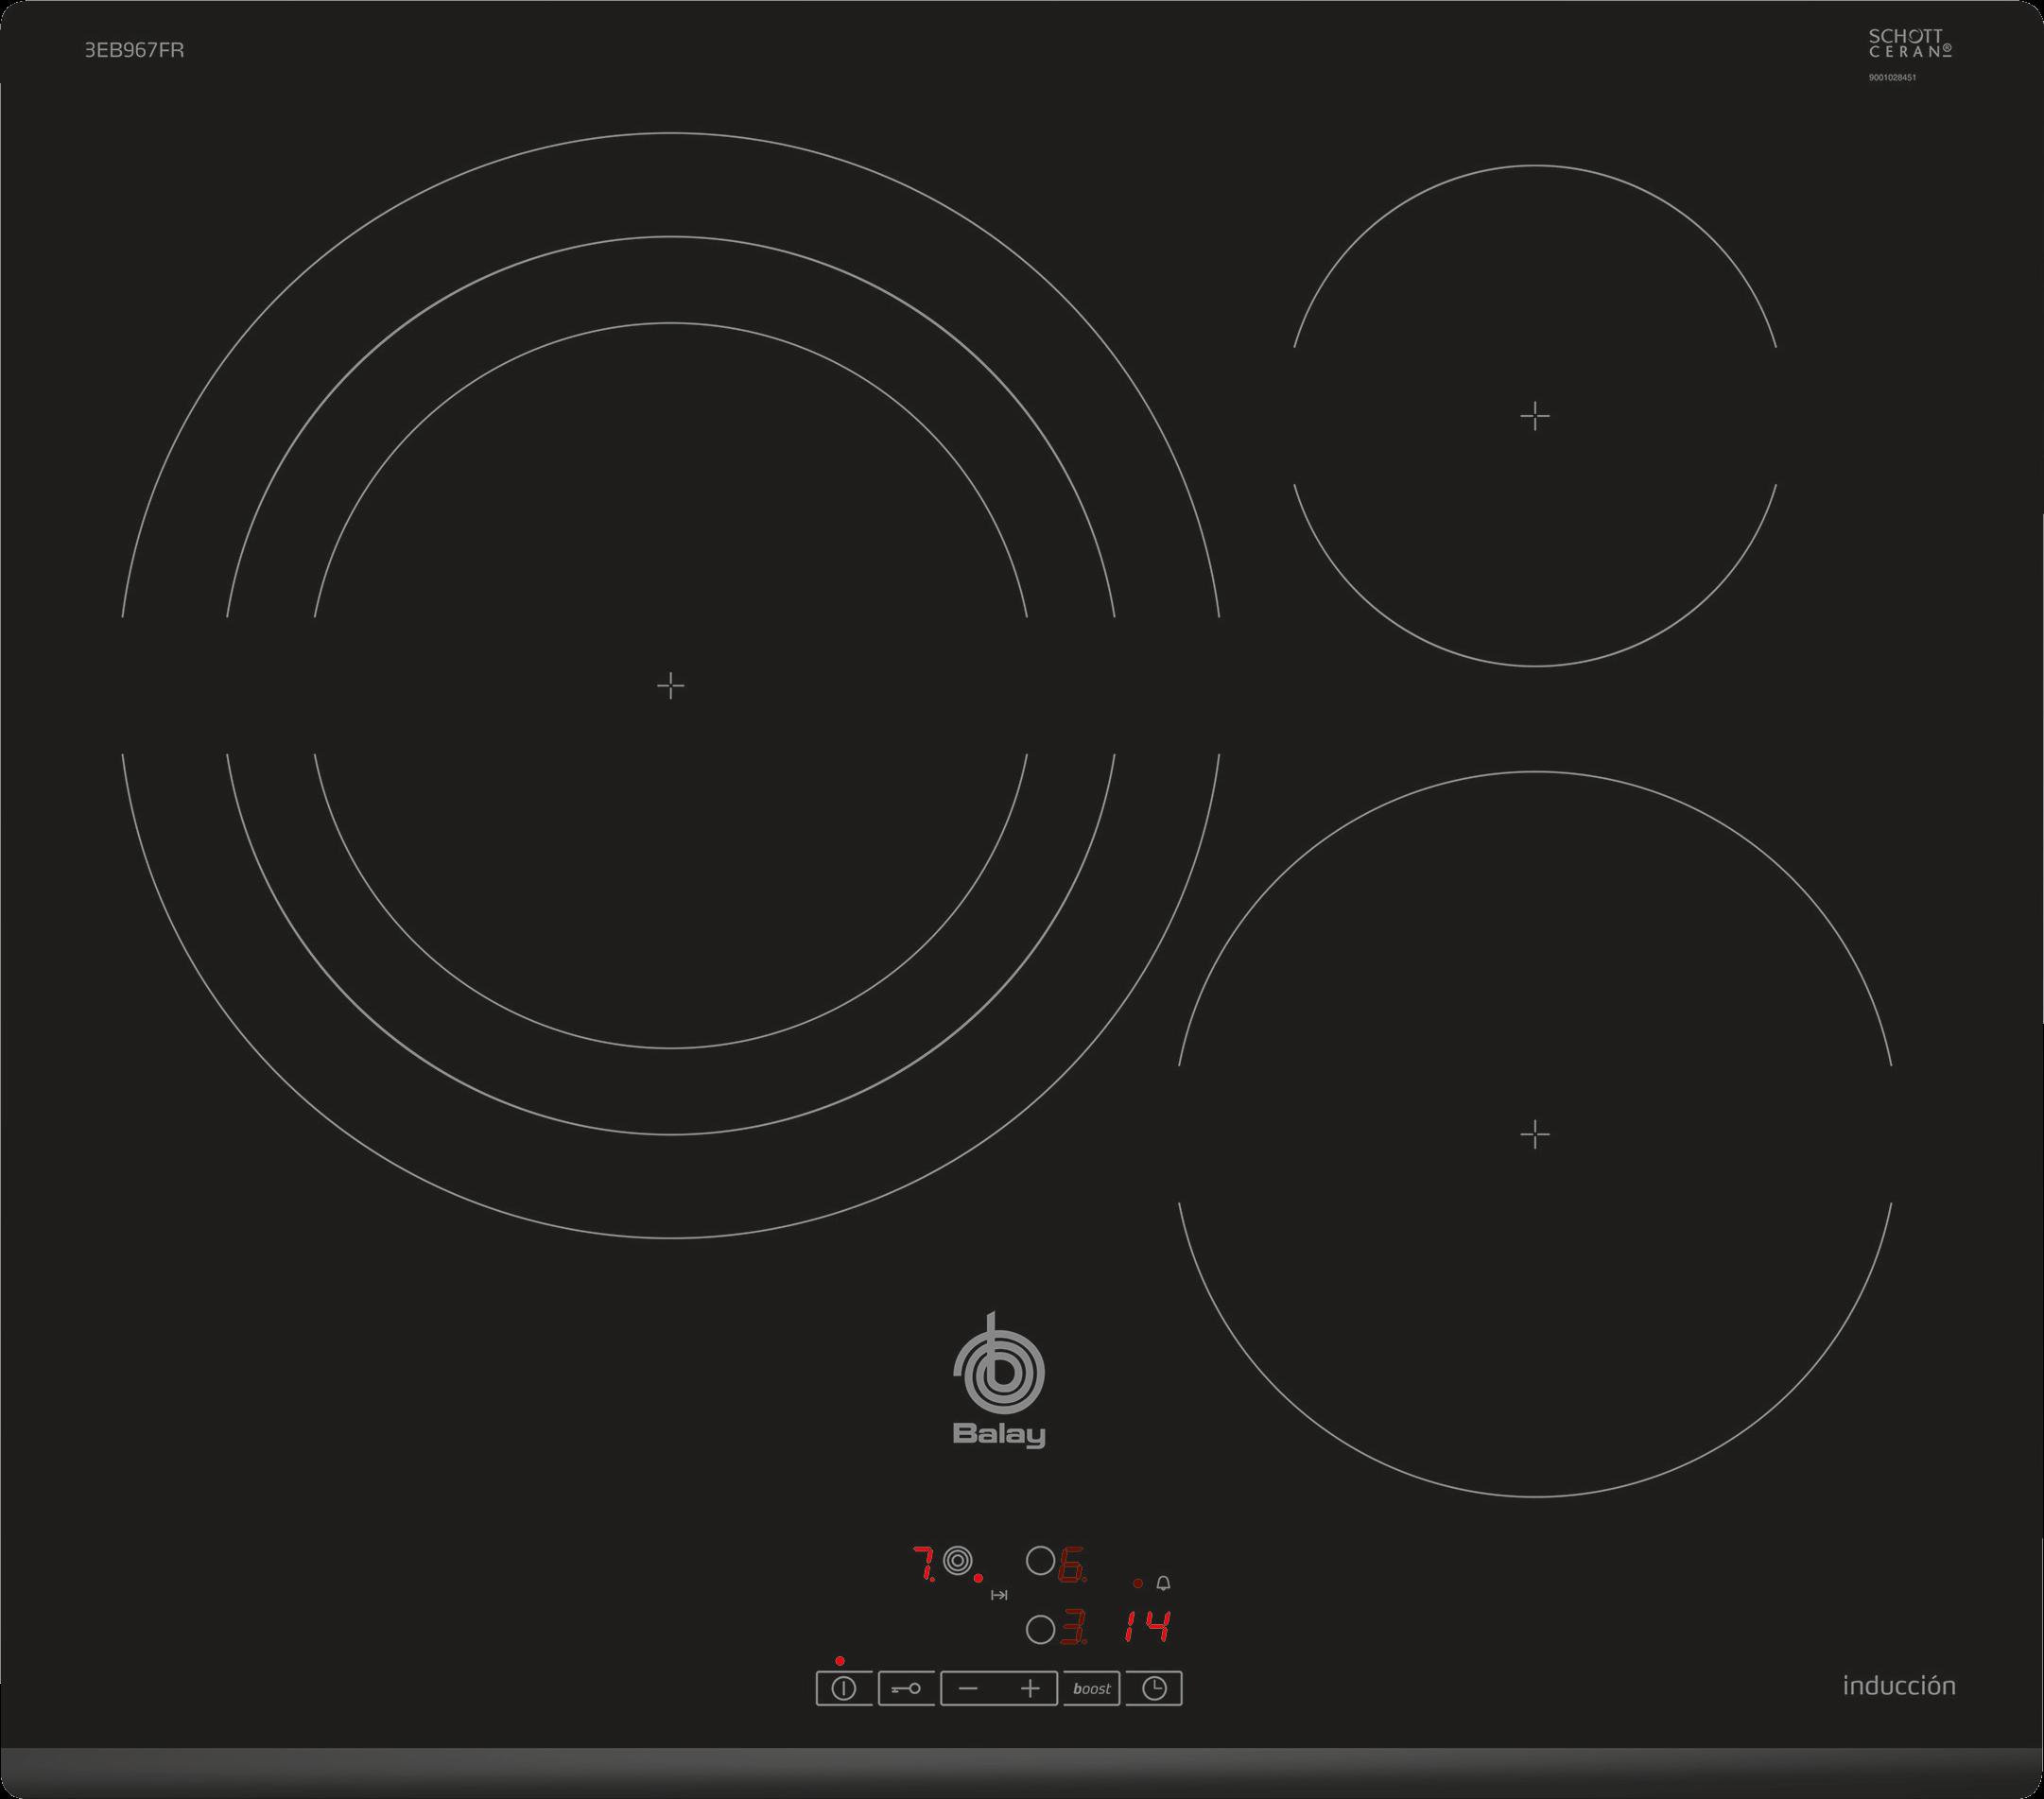Activate the boost function
The width and height of the screenshot is (2044, 1799).
click(x=1091, y=1689)
